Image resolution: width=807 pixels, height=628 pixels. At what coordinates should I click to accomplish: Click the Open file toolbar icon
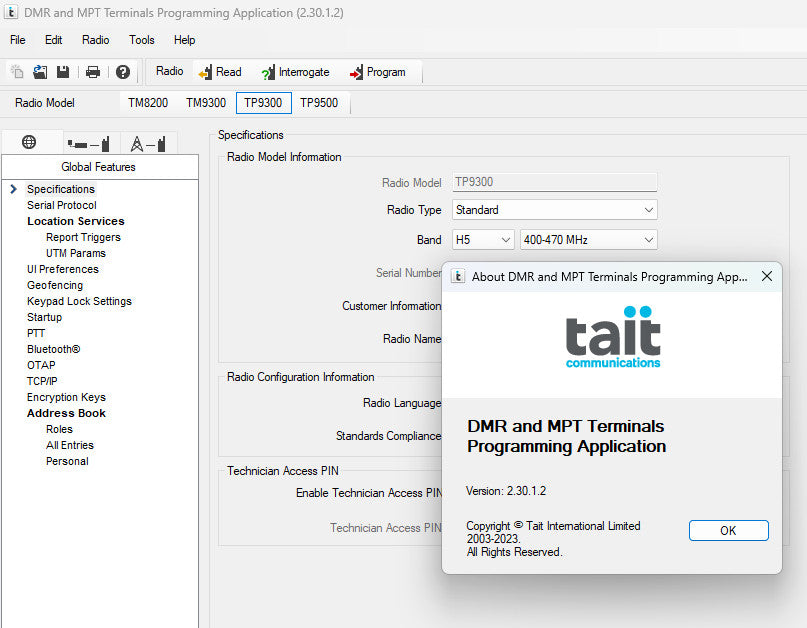[40, 72]
